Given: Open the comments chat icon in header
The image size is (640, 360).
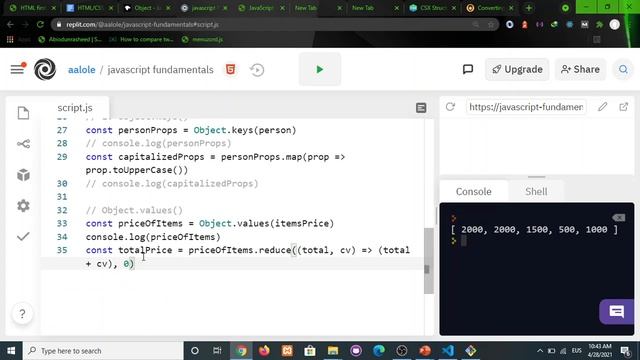Looking at the screenshot, I should point(468,69).
